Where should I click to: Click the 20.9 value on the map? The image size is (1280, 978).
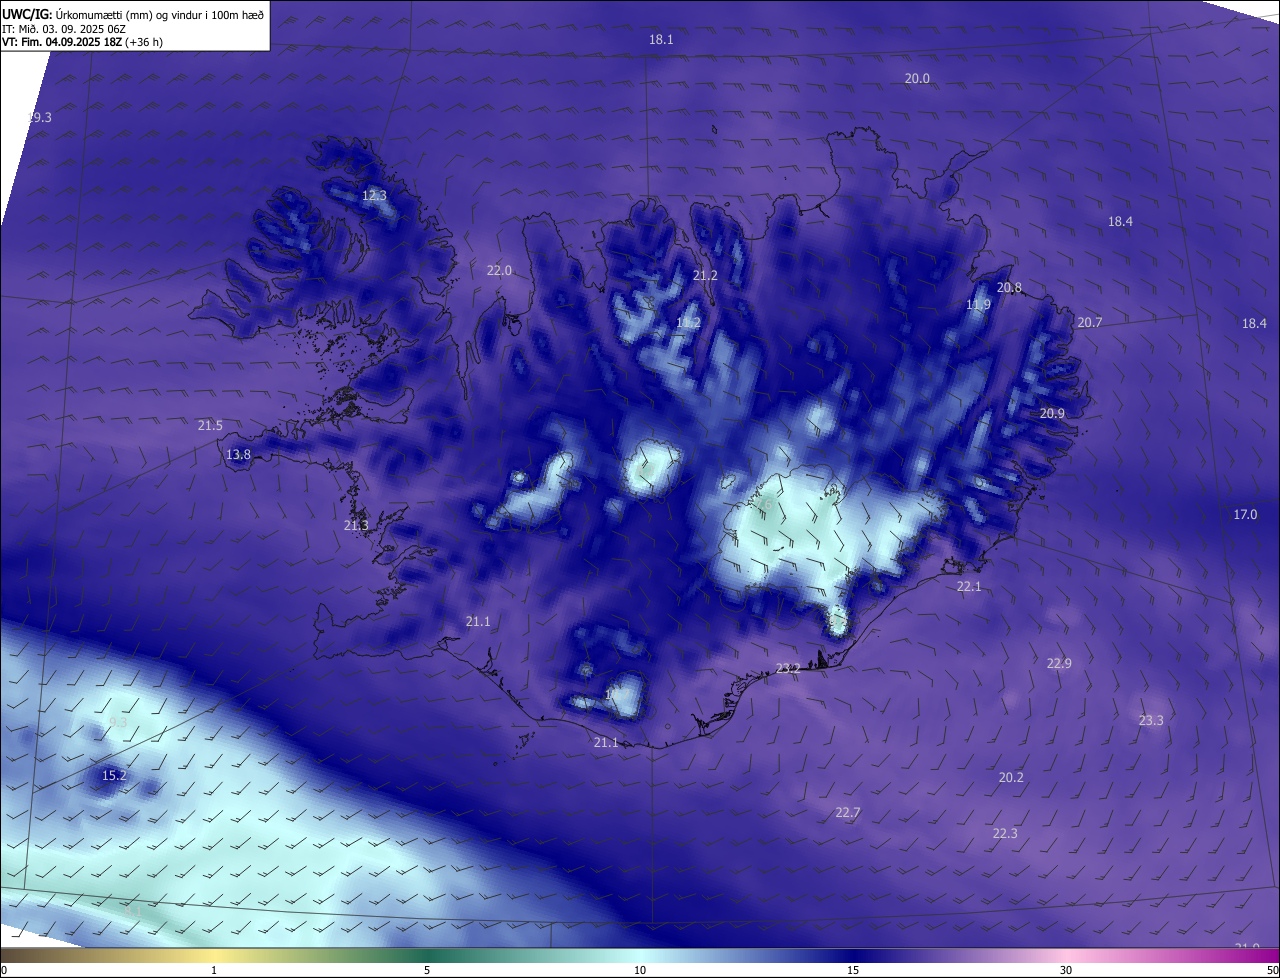(x=1052, y=414)
